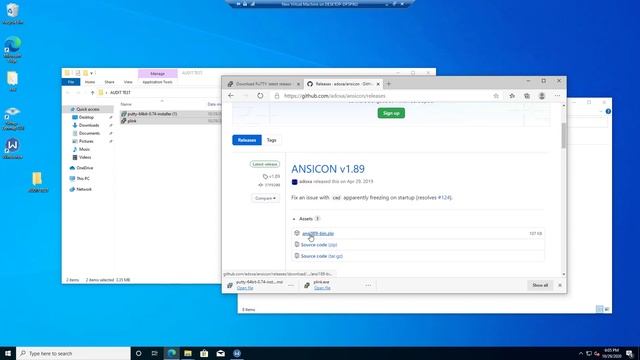The height and width of the screenshot is (360, 640).
Task: Click the green Sign up button
Action: [391, 113]
